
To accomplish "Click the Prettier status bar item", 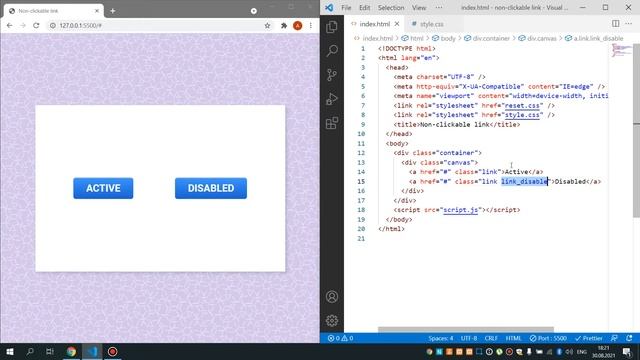I will (588, 338).
